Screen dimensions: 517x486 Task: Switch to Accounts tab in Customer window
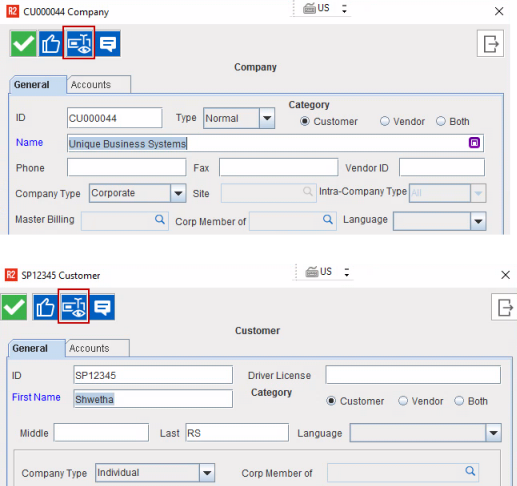(97, 348)
